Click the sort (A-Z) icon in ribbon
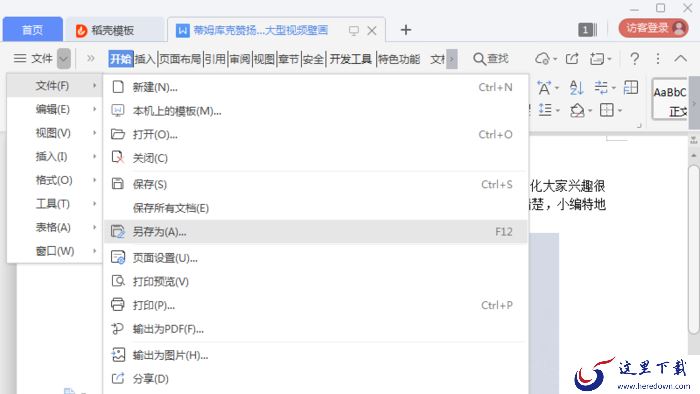The width and height of the screenshot is (700, 394). pos(576,87)
